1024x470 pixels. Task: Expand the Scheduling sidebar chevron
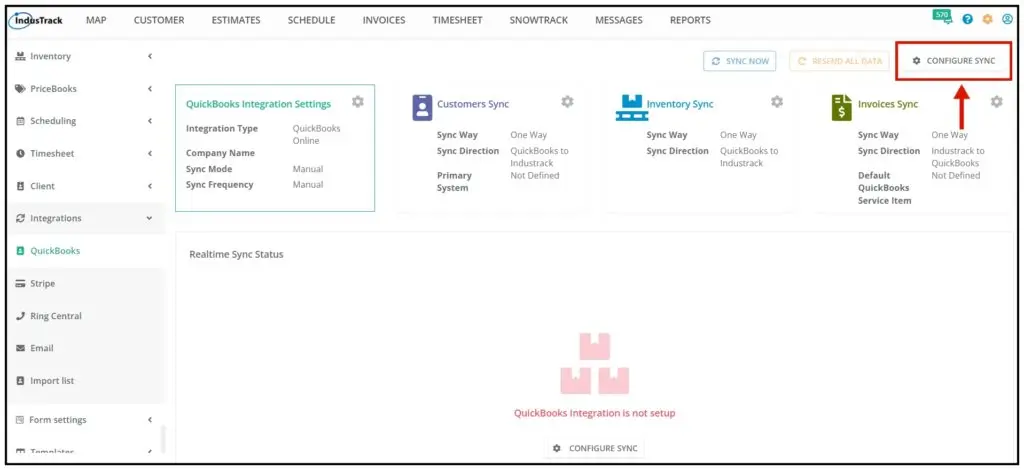150,121
